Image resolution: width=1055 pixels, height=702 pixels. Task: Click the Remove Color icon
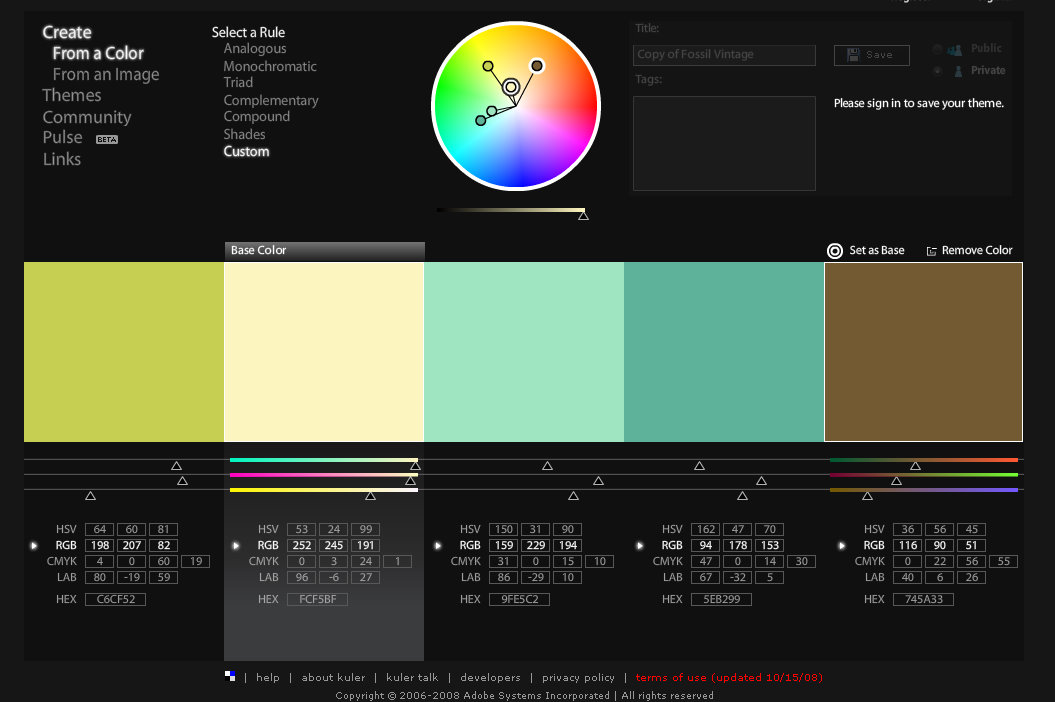[x=932, y=251]
